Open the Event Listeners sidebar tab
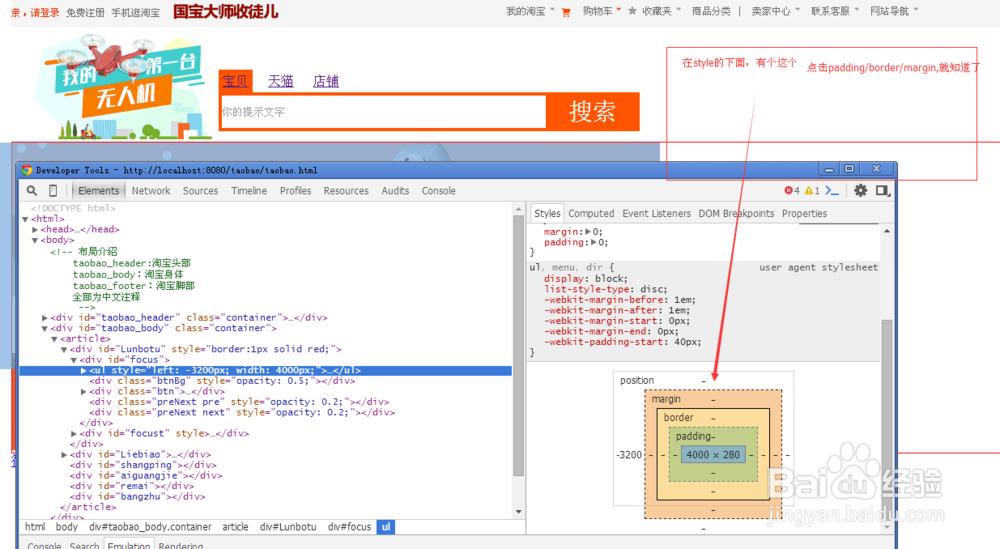 (x=656, y=214)
